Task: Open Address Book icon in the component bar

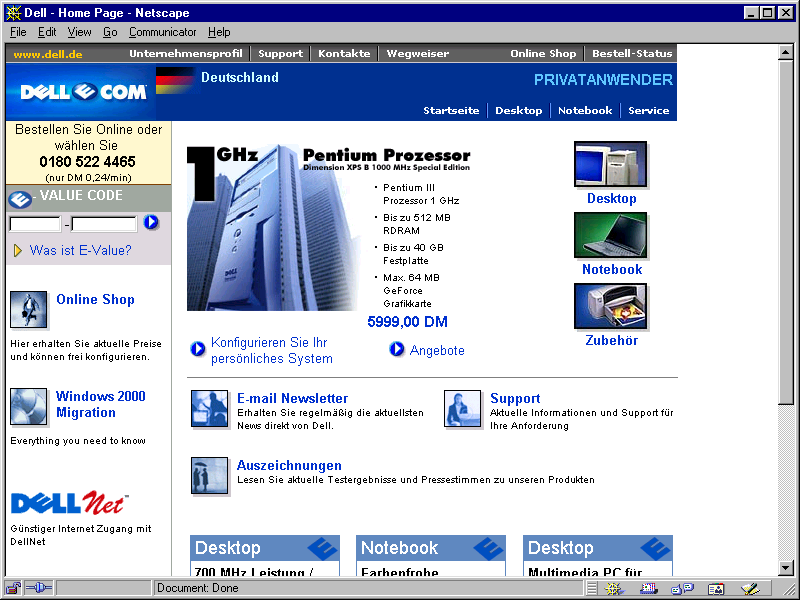Action: tap(716, 589)
